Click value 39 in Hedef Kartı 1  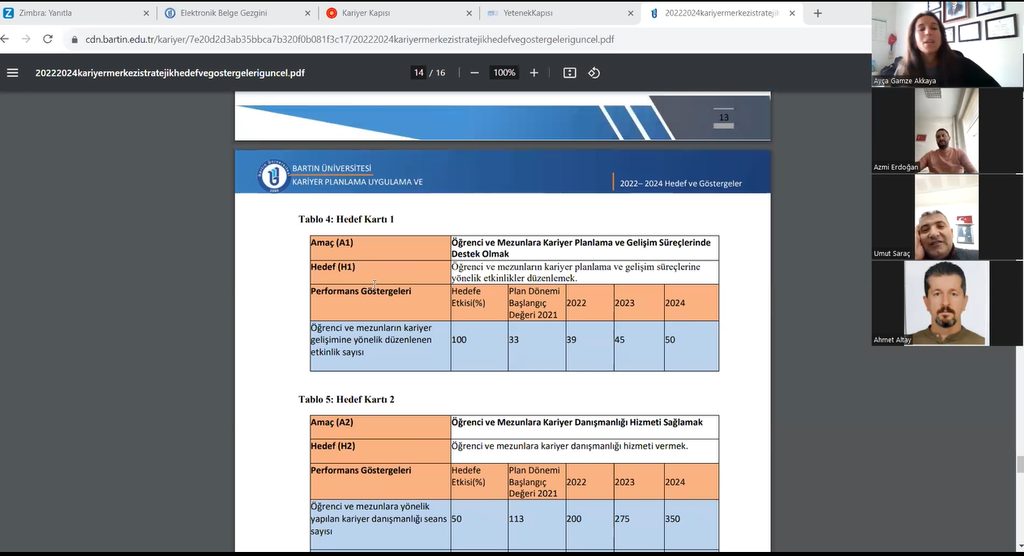tap(571, 340)
